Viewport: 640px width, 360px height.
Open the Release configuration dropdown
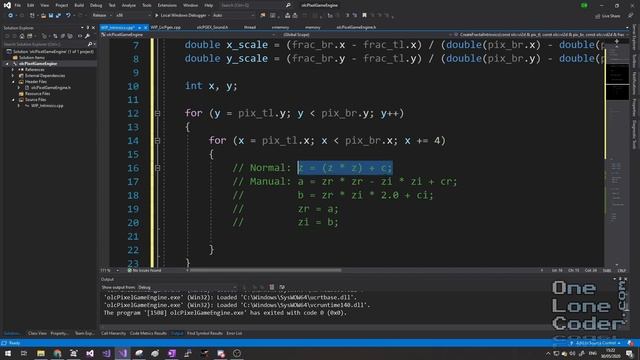tap(102, 16)
